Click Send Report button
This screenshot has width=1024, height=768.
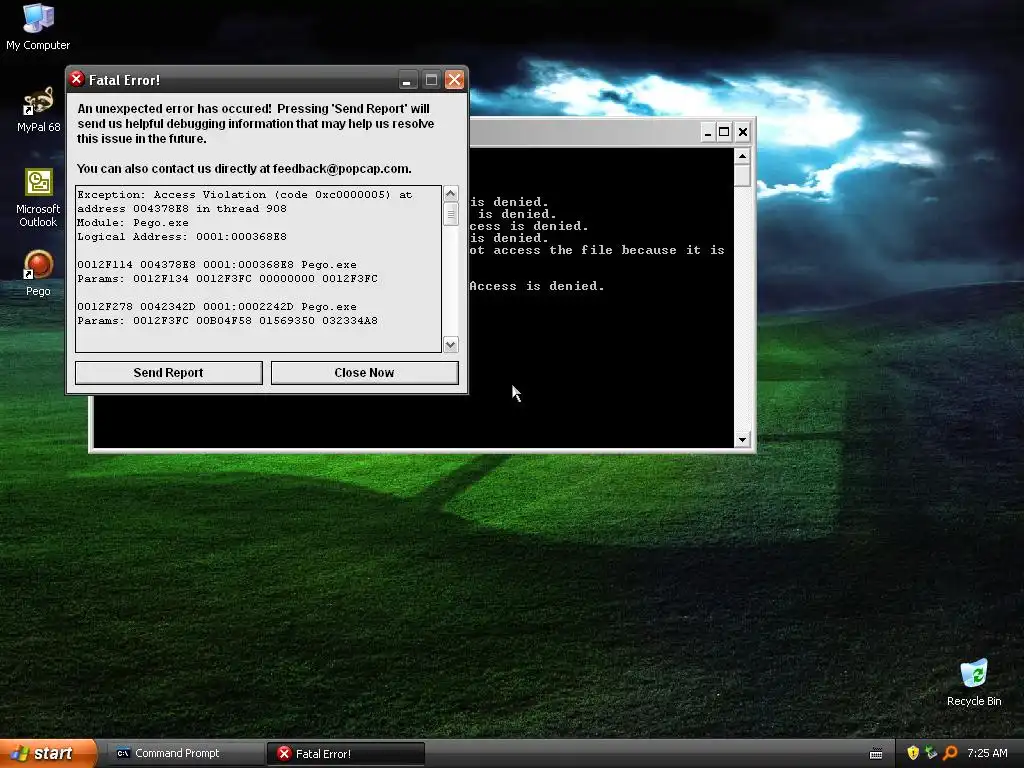click(x=168, y=373)
